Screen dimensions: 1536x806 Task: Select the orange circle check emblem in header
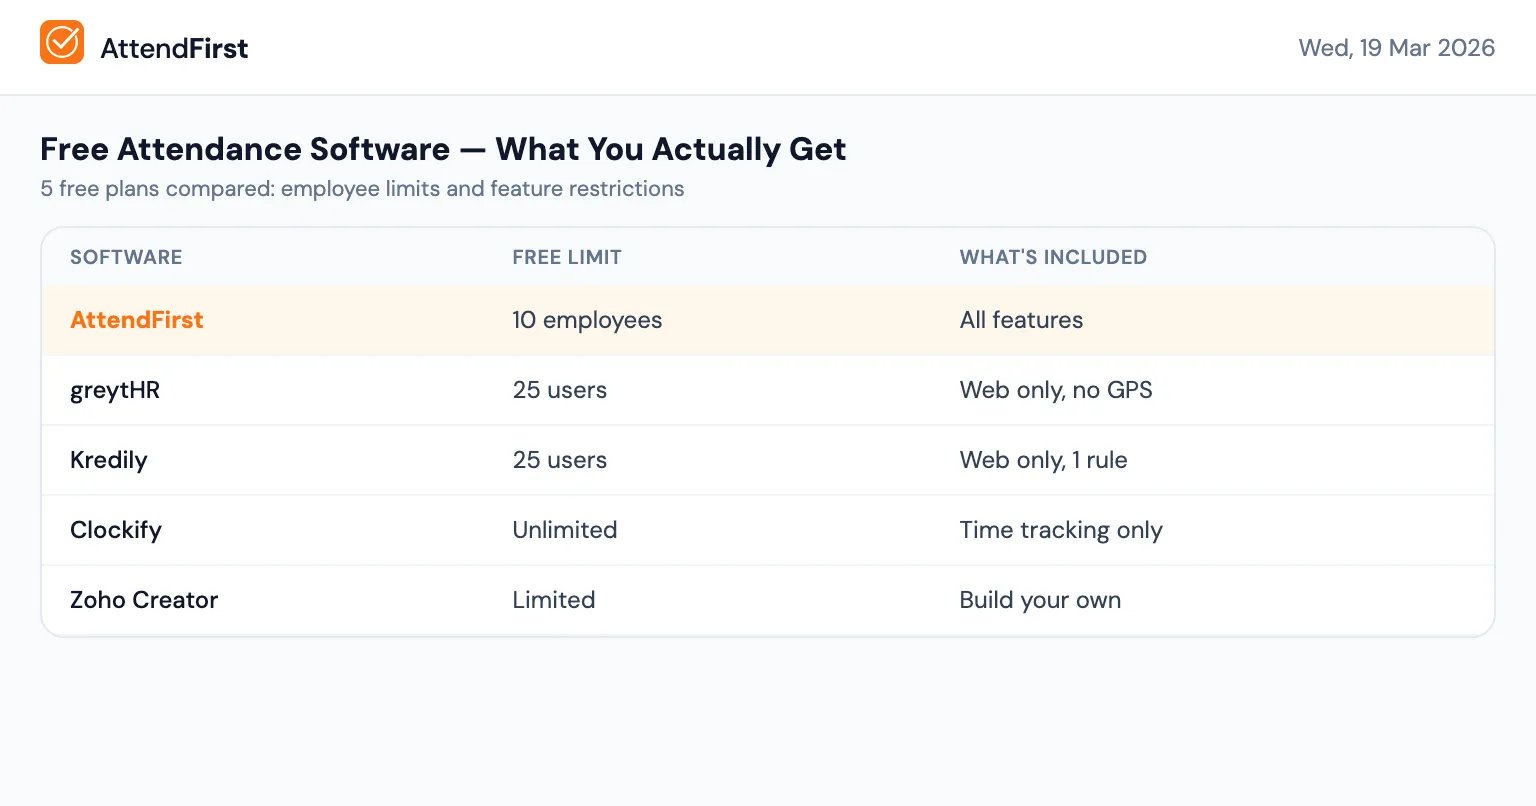(x=62, y=42)
